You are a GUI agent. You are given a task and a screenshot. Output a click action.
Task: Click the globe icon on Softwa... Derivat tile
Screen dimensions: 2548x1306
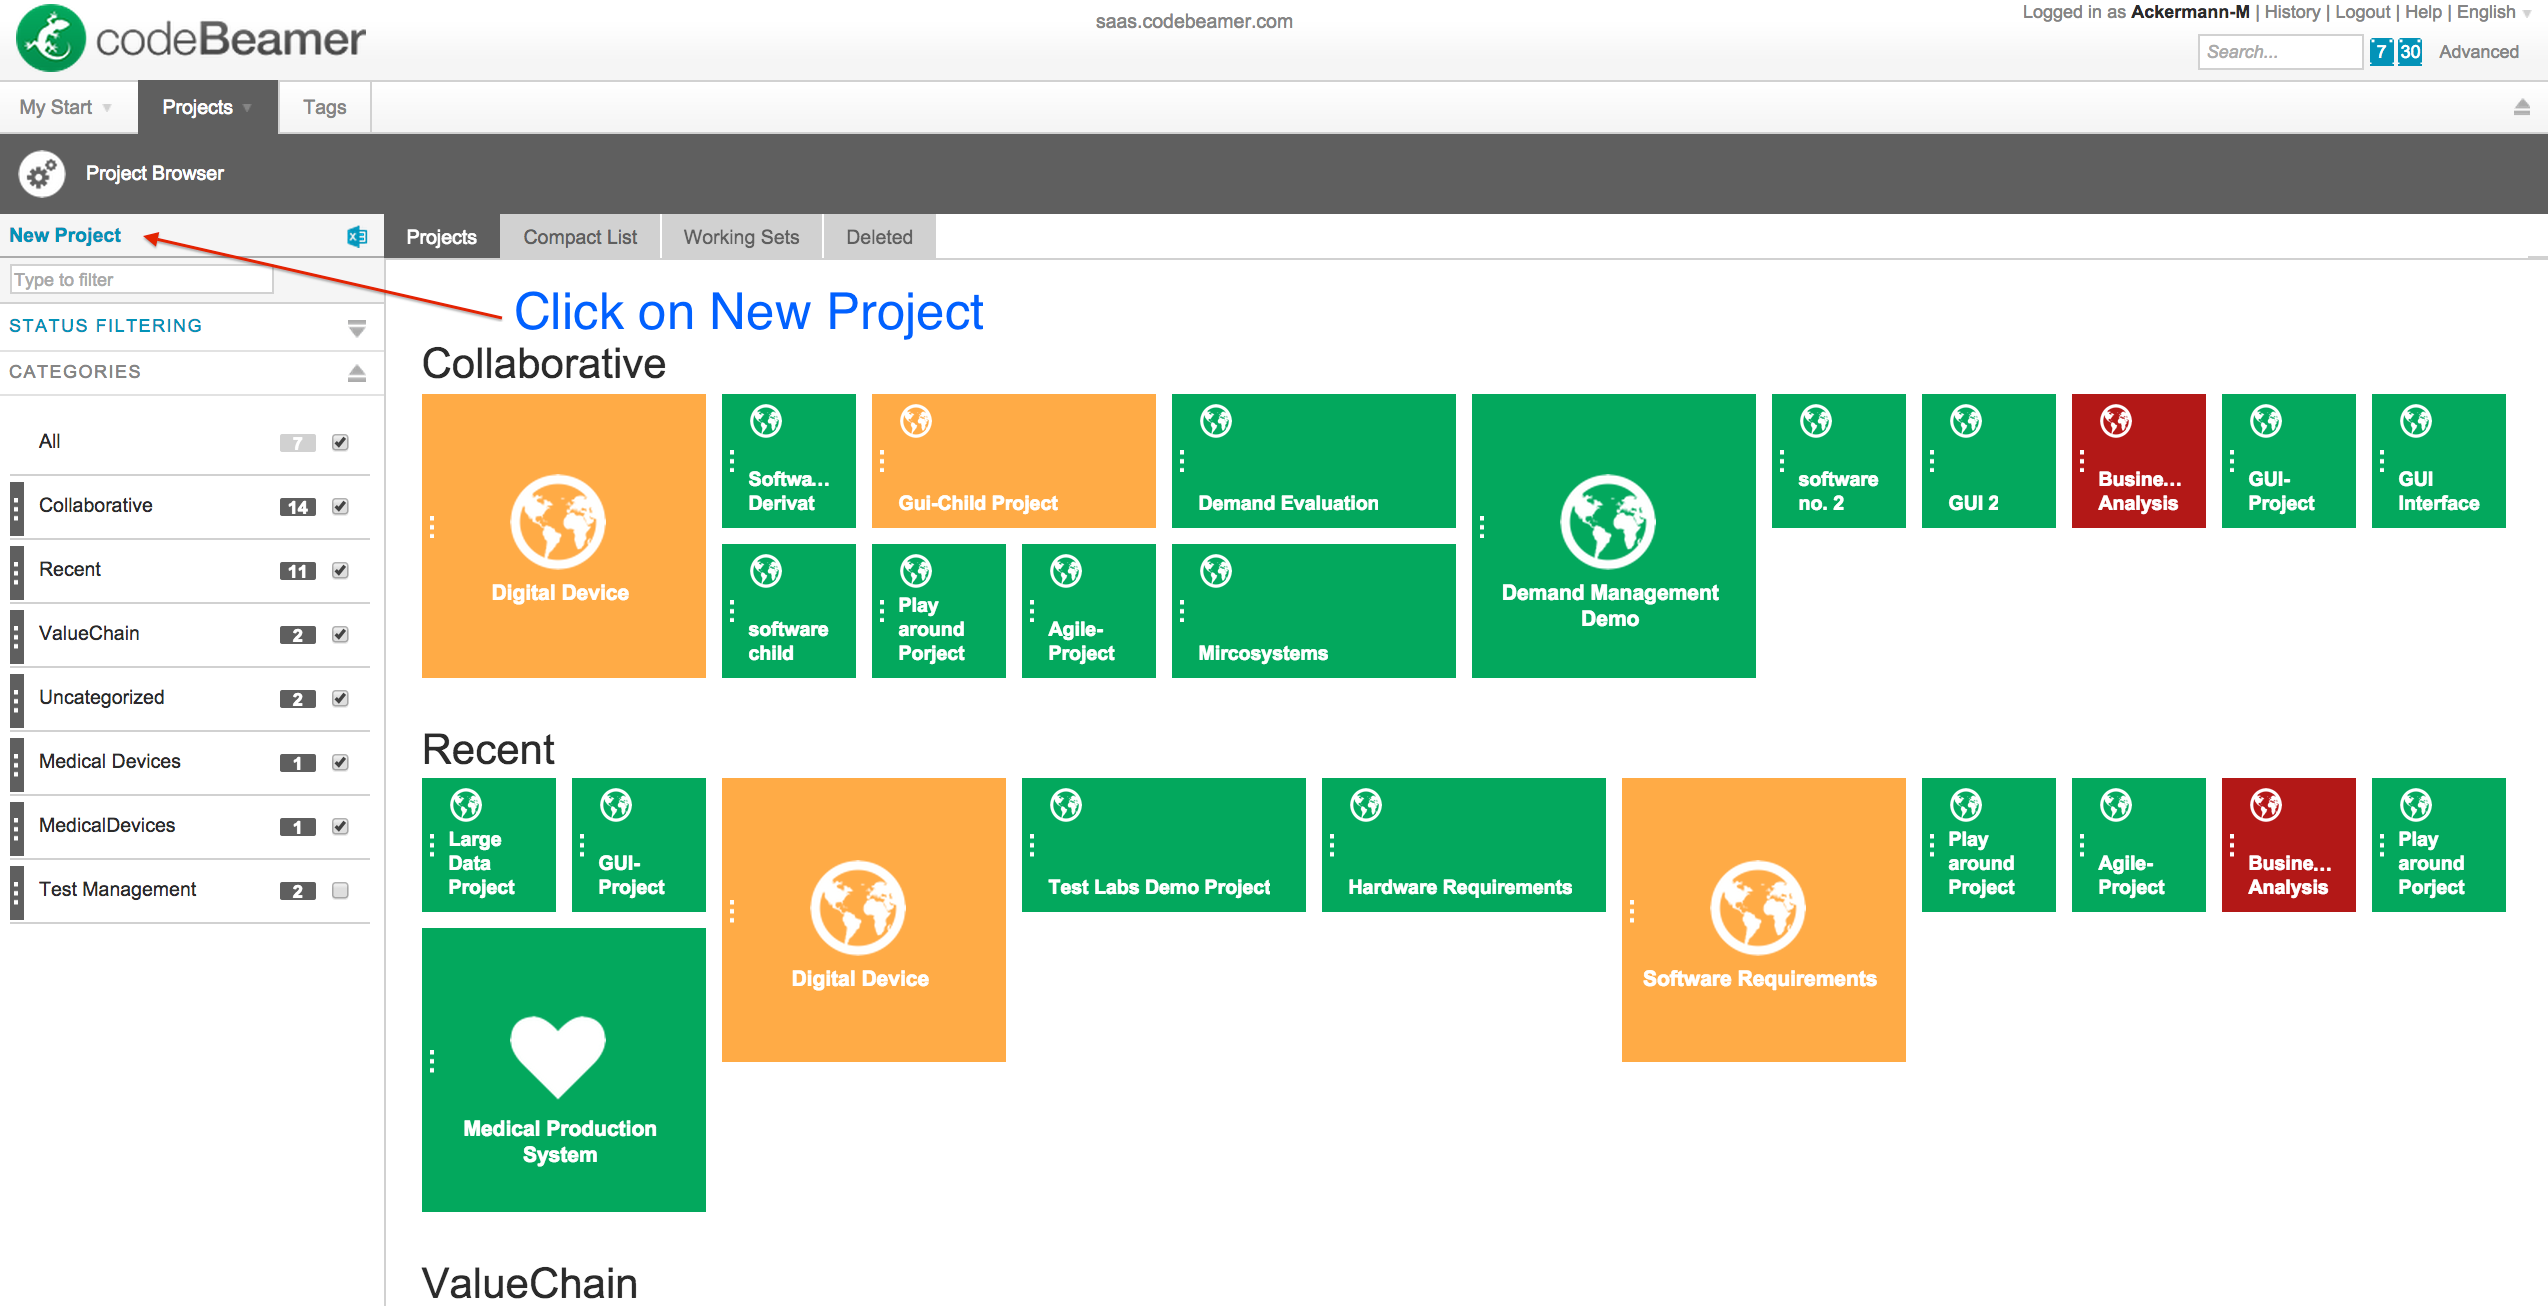[x=766, y=421]
